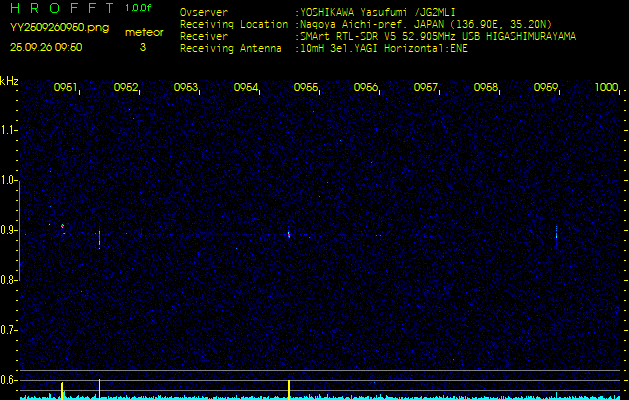Select the version number 1.0.0f

coord(138,8)
